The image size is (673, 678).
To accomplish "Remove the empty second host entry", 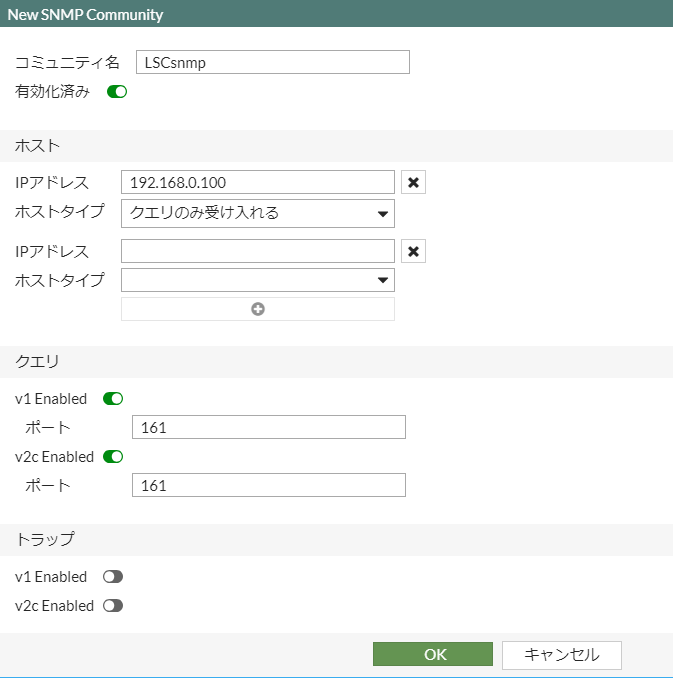I will [413, 251].
